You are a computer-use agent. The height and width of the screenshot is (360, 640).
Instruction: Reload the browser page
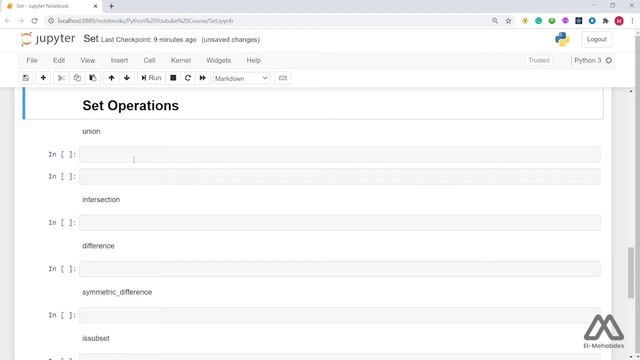35,21
